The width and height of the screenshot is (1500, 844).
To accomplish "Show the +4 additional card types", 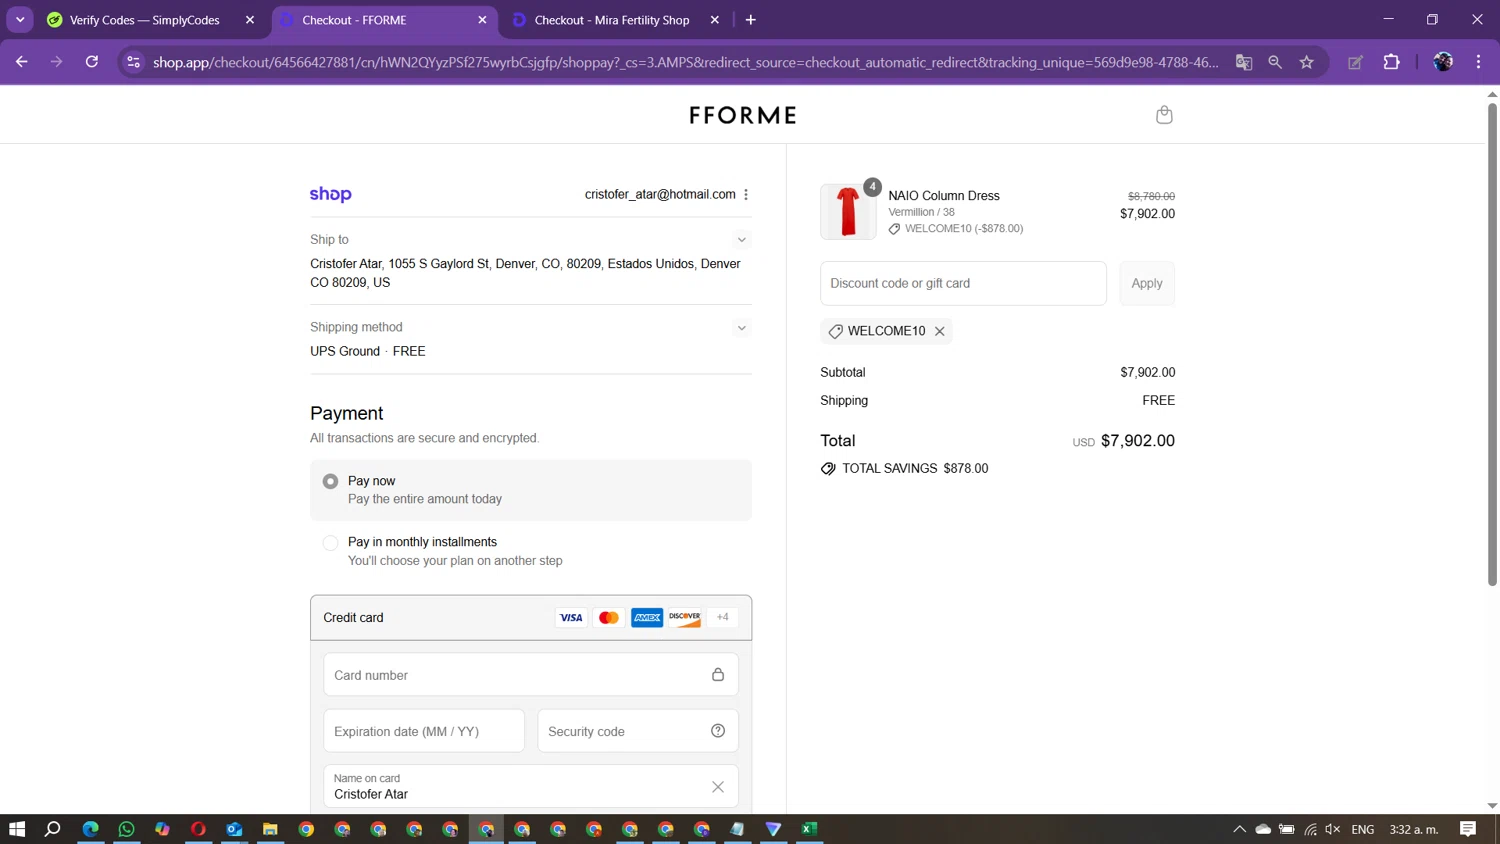I will tap(723, 618).
